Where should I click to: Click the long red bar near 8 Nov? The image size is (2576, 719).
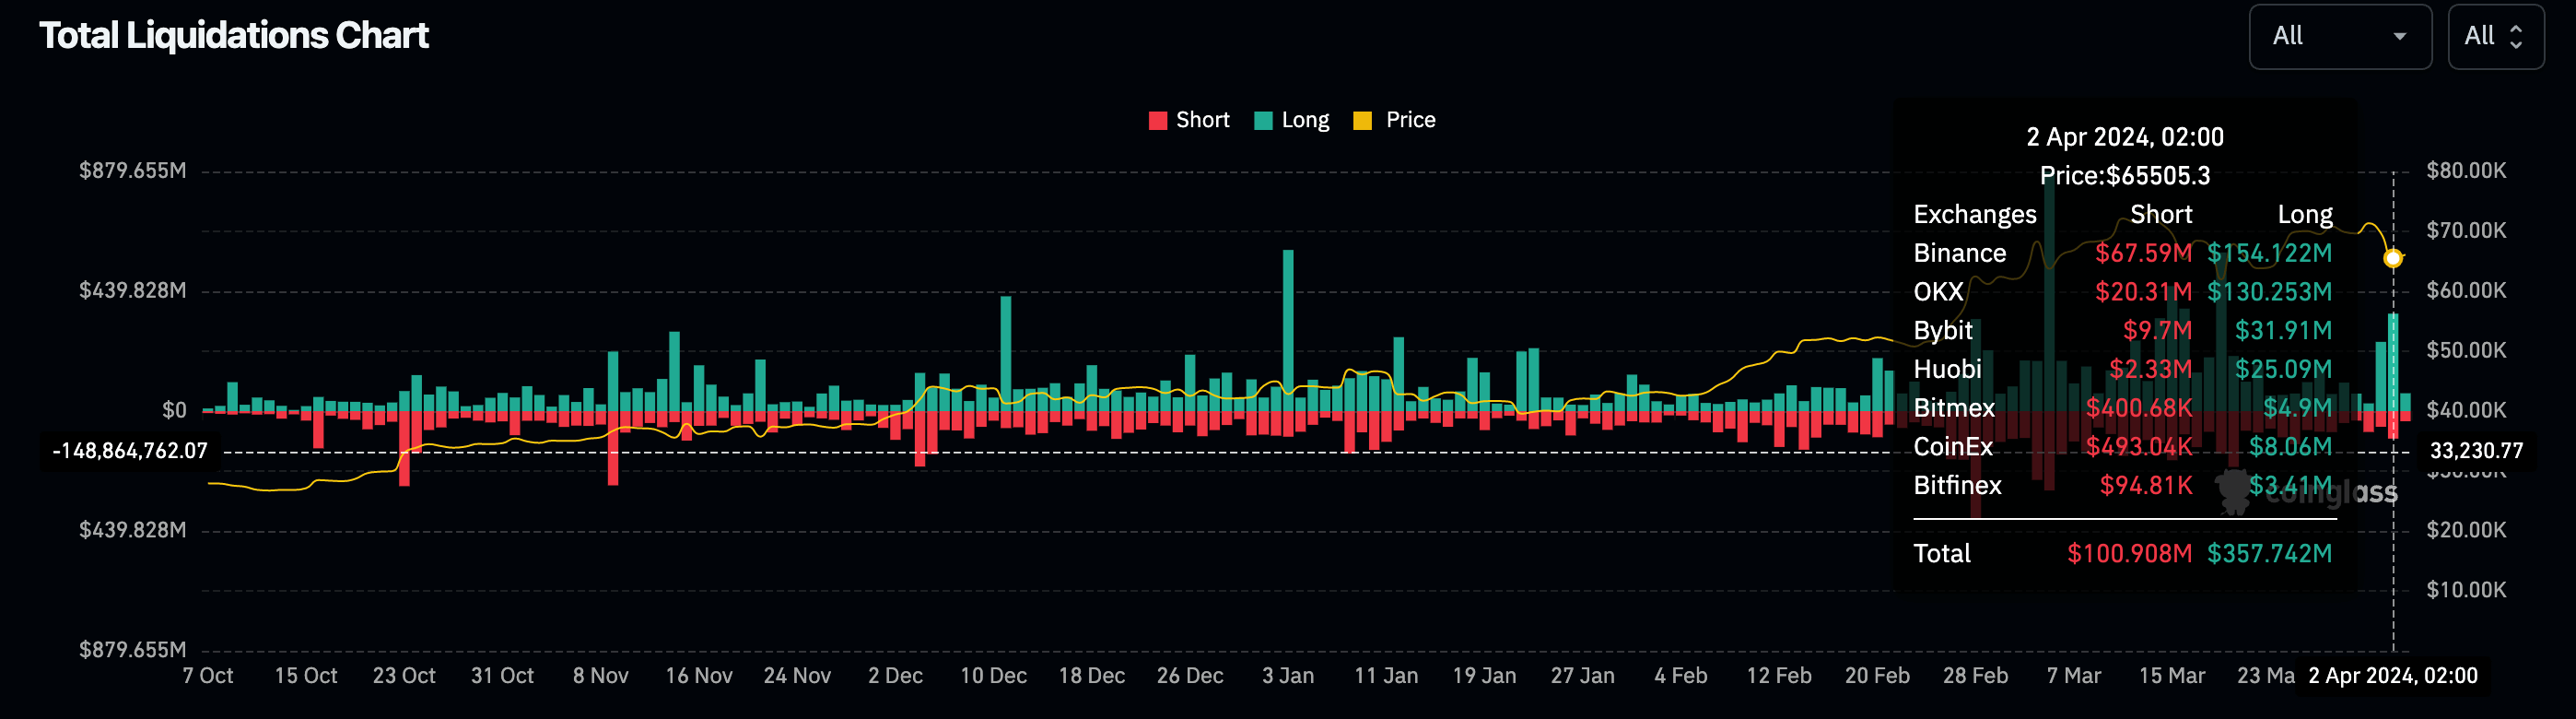[x=612, y=448]
